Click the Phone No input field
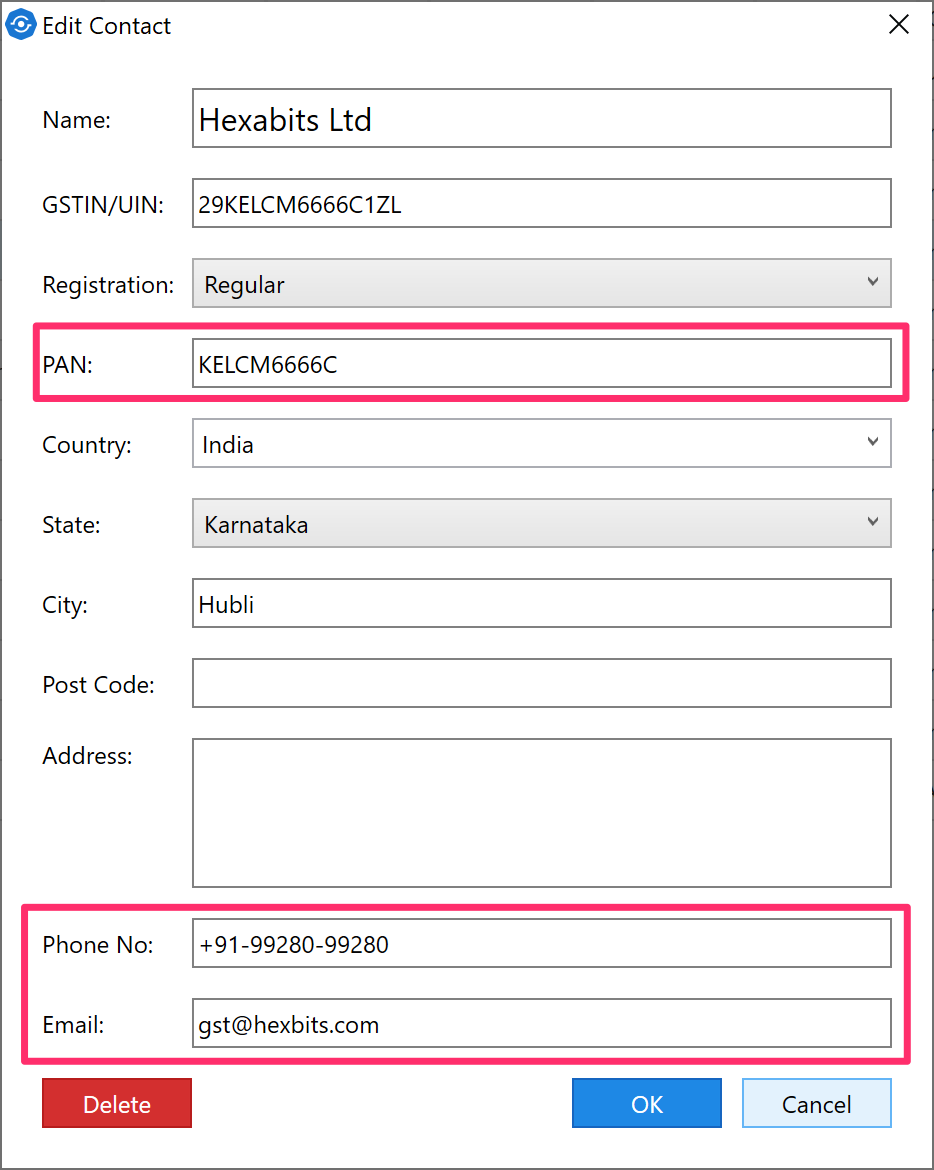The image size is (934, 1170). [x=541, y=944]
